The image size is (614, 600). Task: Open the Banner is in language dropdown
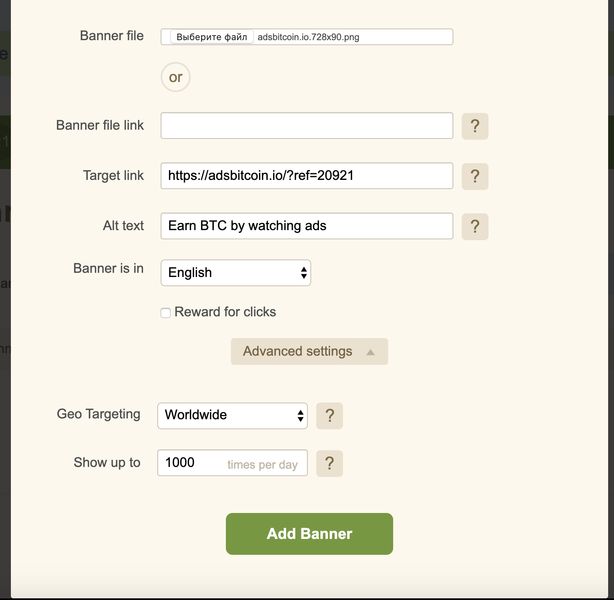[x=236, y=272]
